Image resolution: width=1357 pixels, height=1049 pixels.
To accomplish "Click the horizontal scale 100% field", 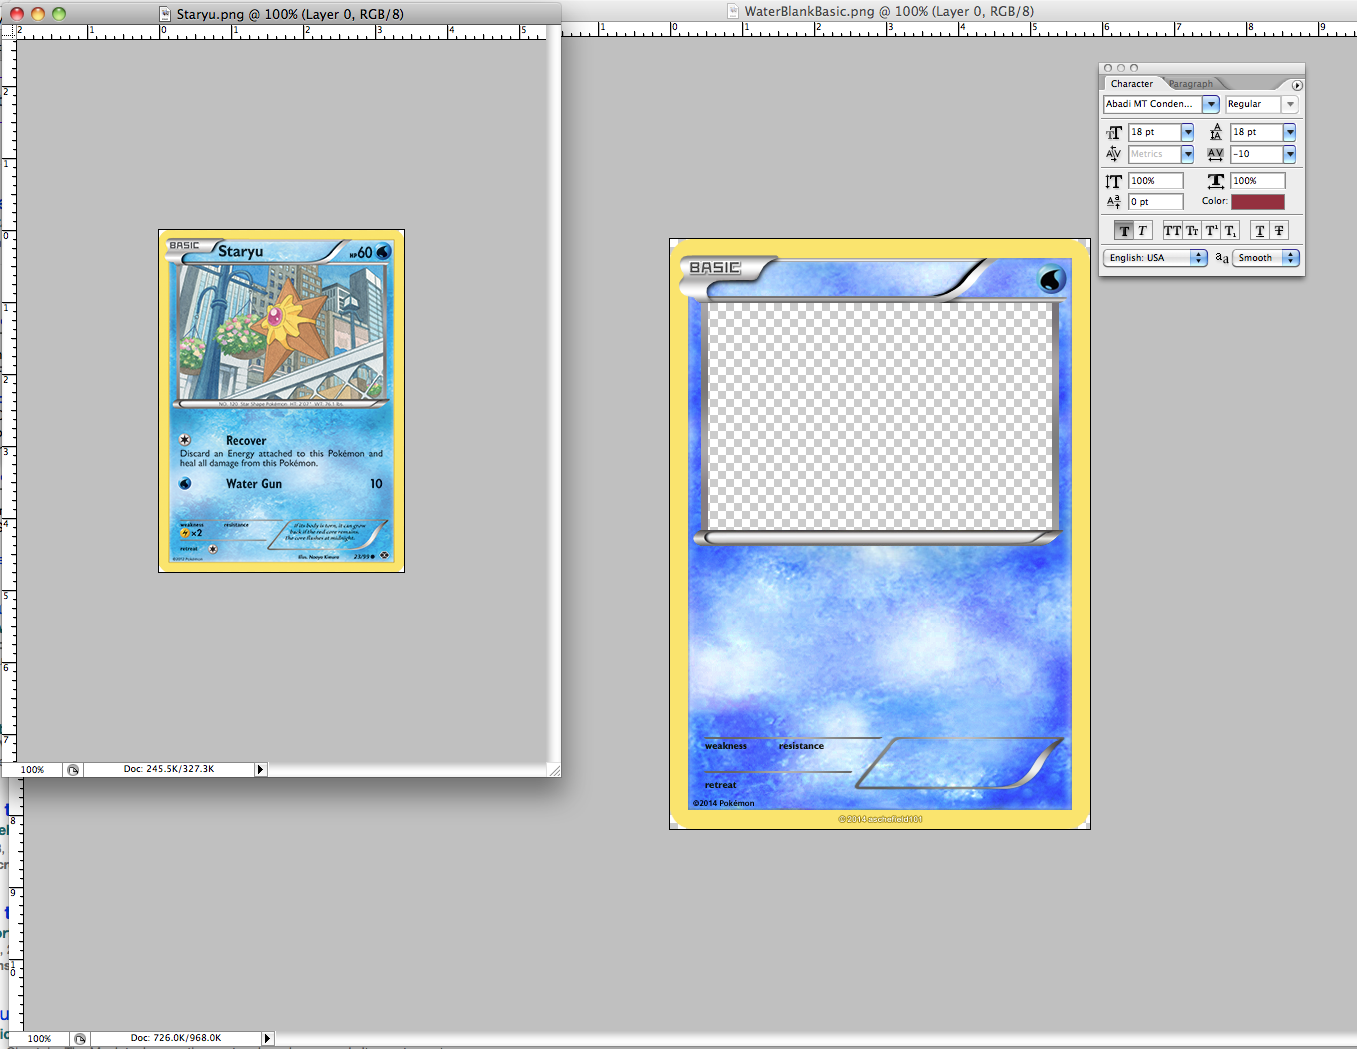I will point(1258,181).
